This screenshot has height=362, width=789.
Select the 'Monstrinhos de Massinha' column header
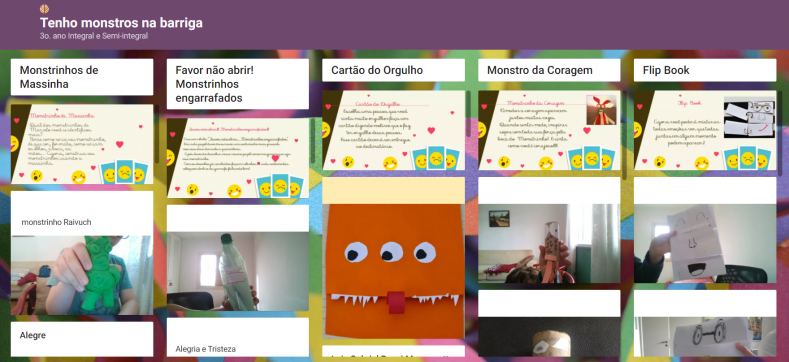pos(82,77)
